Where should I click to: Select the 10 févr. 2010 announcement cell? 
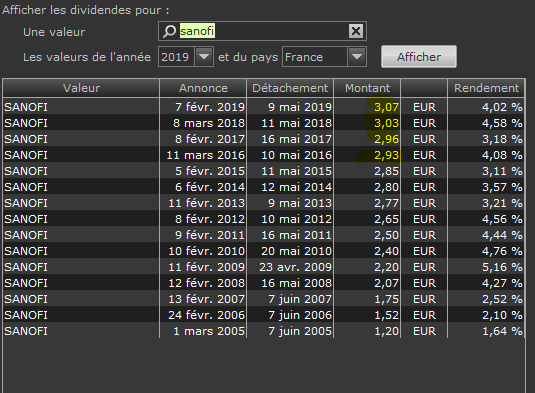[203, 251]
